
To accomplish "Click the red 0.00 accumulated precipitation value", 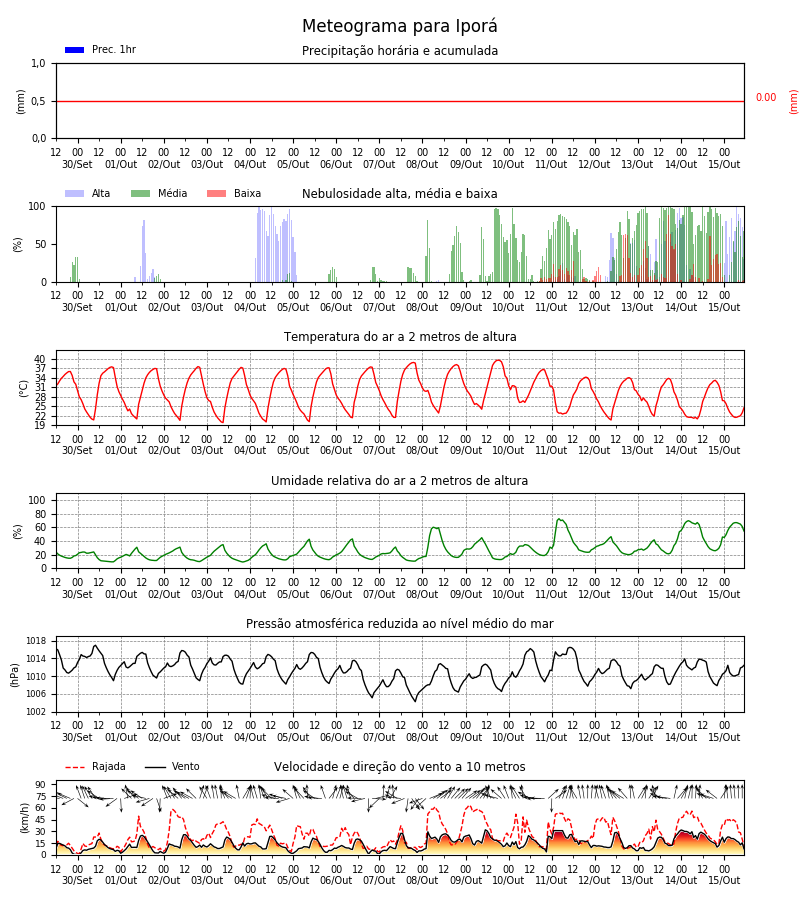I will pyautogui.click(x=766, y=98).
